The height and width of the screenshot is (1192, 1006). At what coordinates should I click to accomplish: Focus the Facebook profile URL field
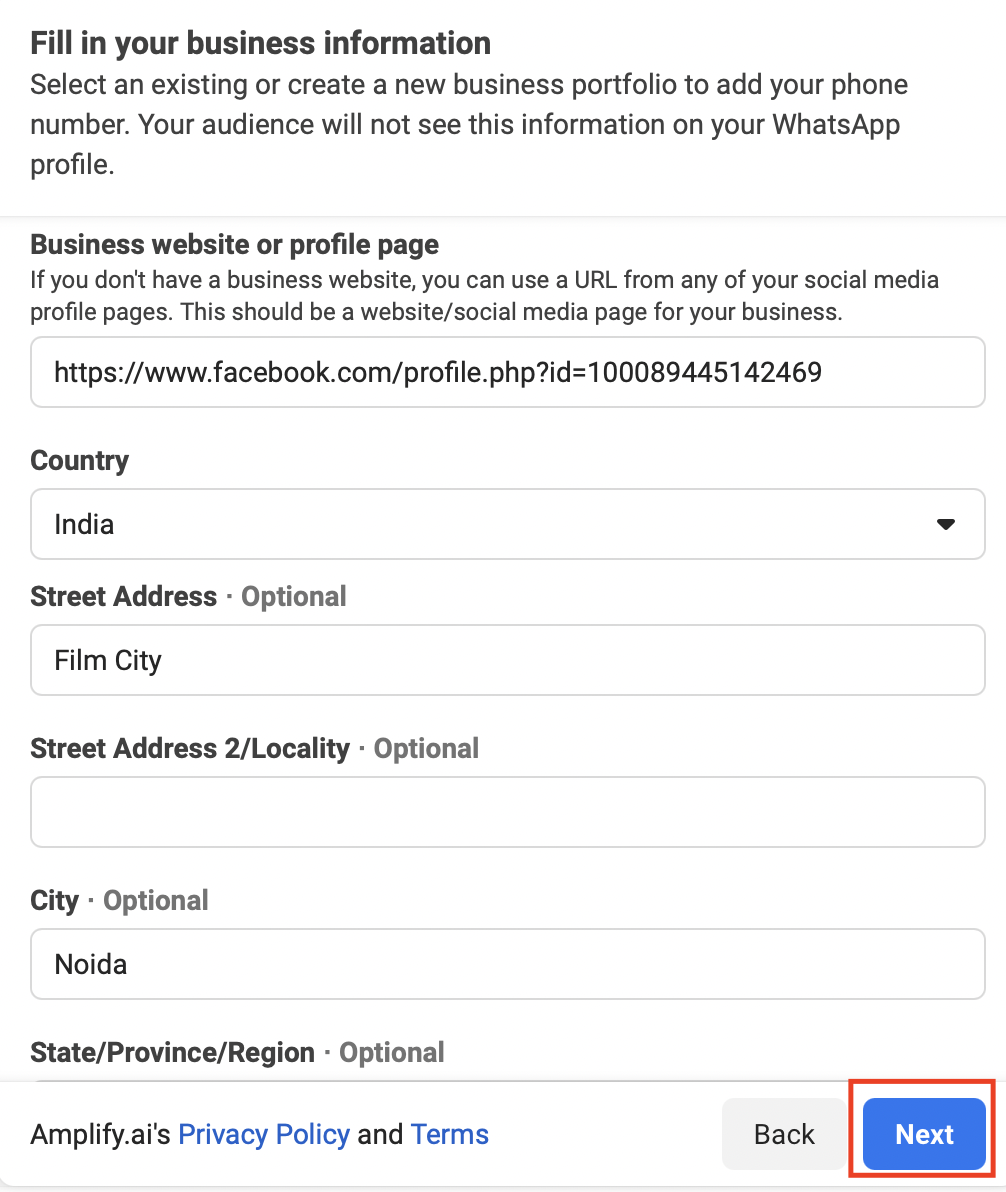pos(508,372)
